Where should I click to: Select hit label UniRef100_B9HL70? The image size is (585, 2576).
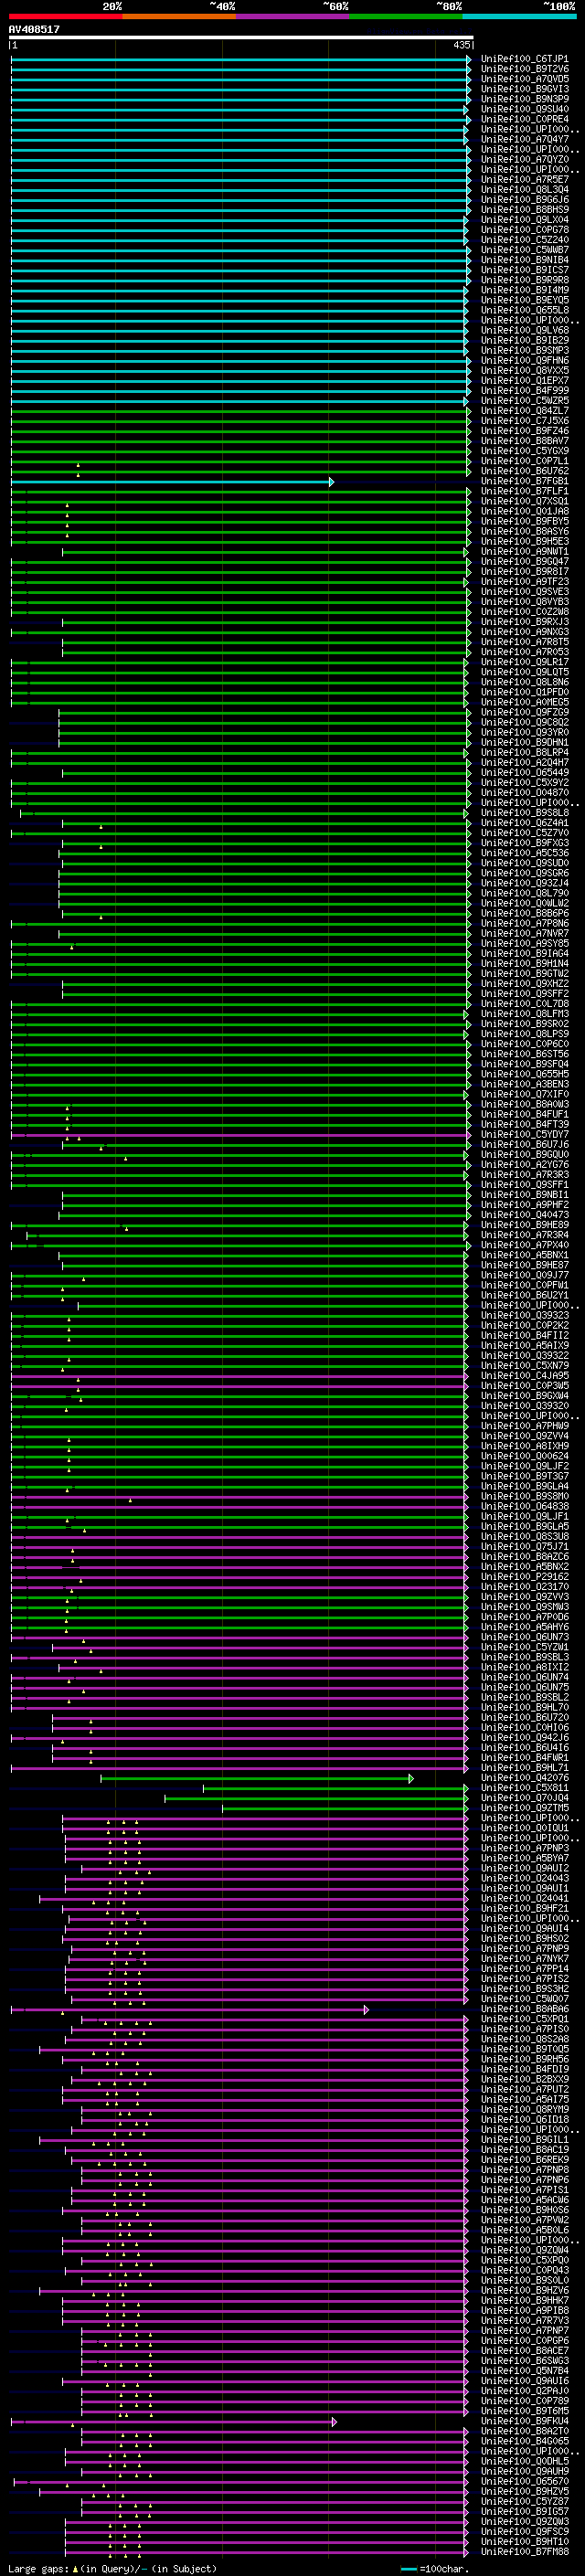pyautogui.click(x=524, y=1708)
